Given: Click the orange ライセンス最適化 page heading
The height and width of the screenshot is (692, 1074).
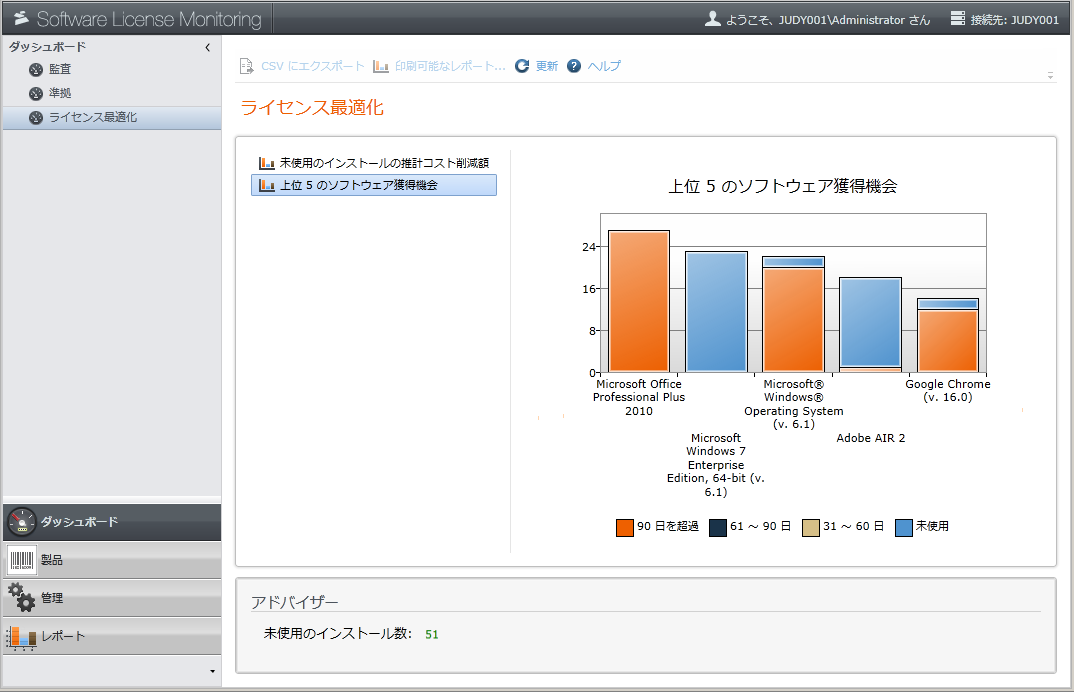Looking at the screenshot, I should click(312, 108).
